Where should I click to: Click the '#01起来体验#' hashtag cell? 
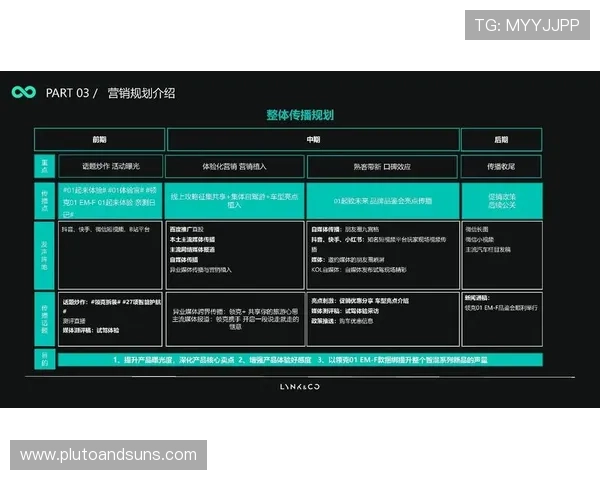point(111,201)
